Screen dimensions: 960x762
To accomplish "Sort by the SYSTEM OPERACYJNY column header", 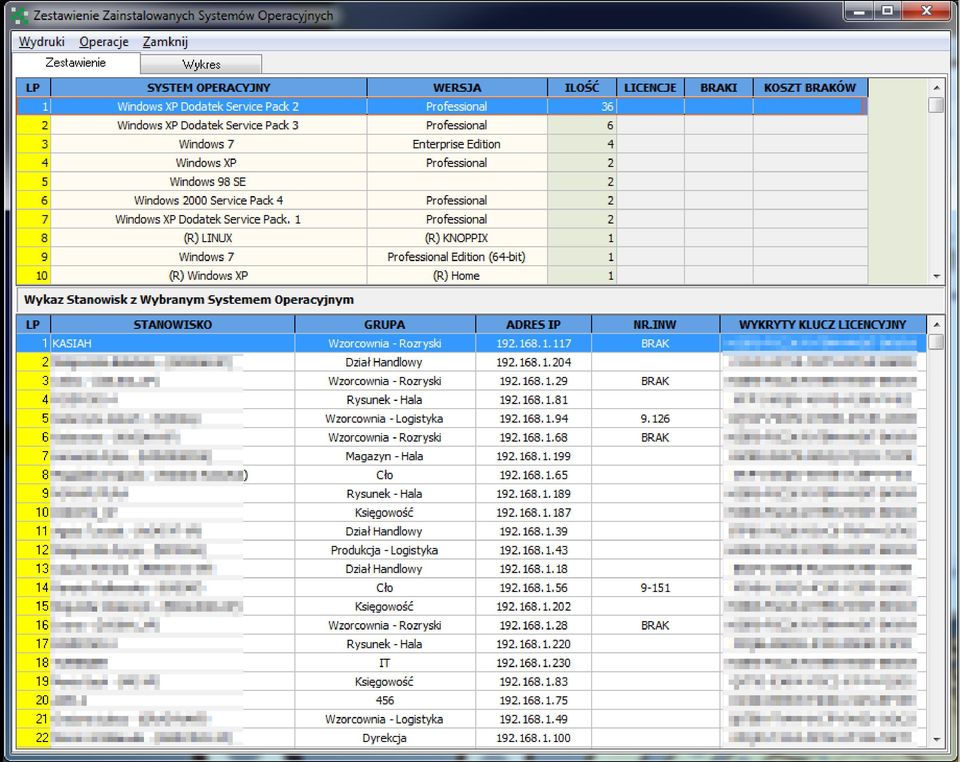I will coord(208,88).
